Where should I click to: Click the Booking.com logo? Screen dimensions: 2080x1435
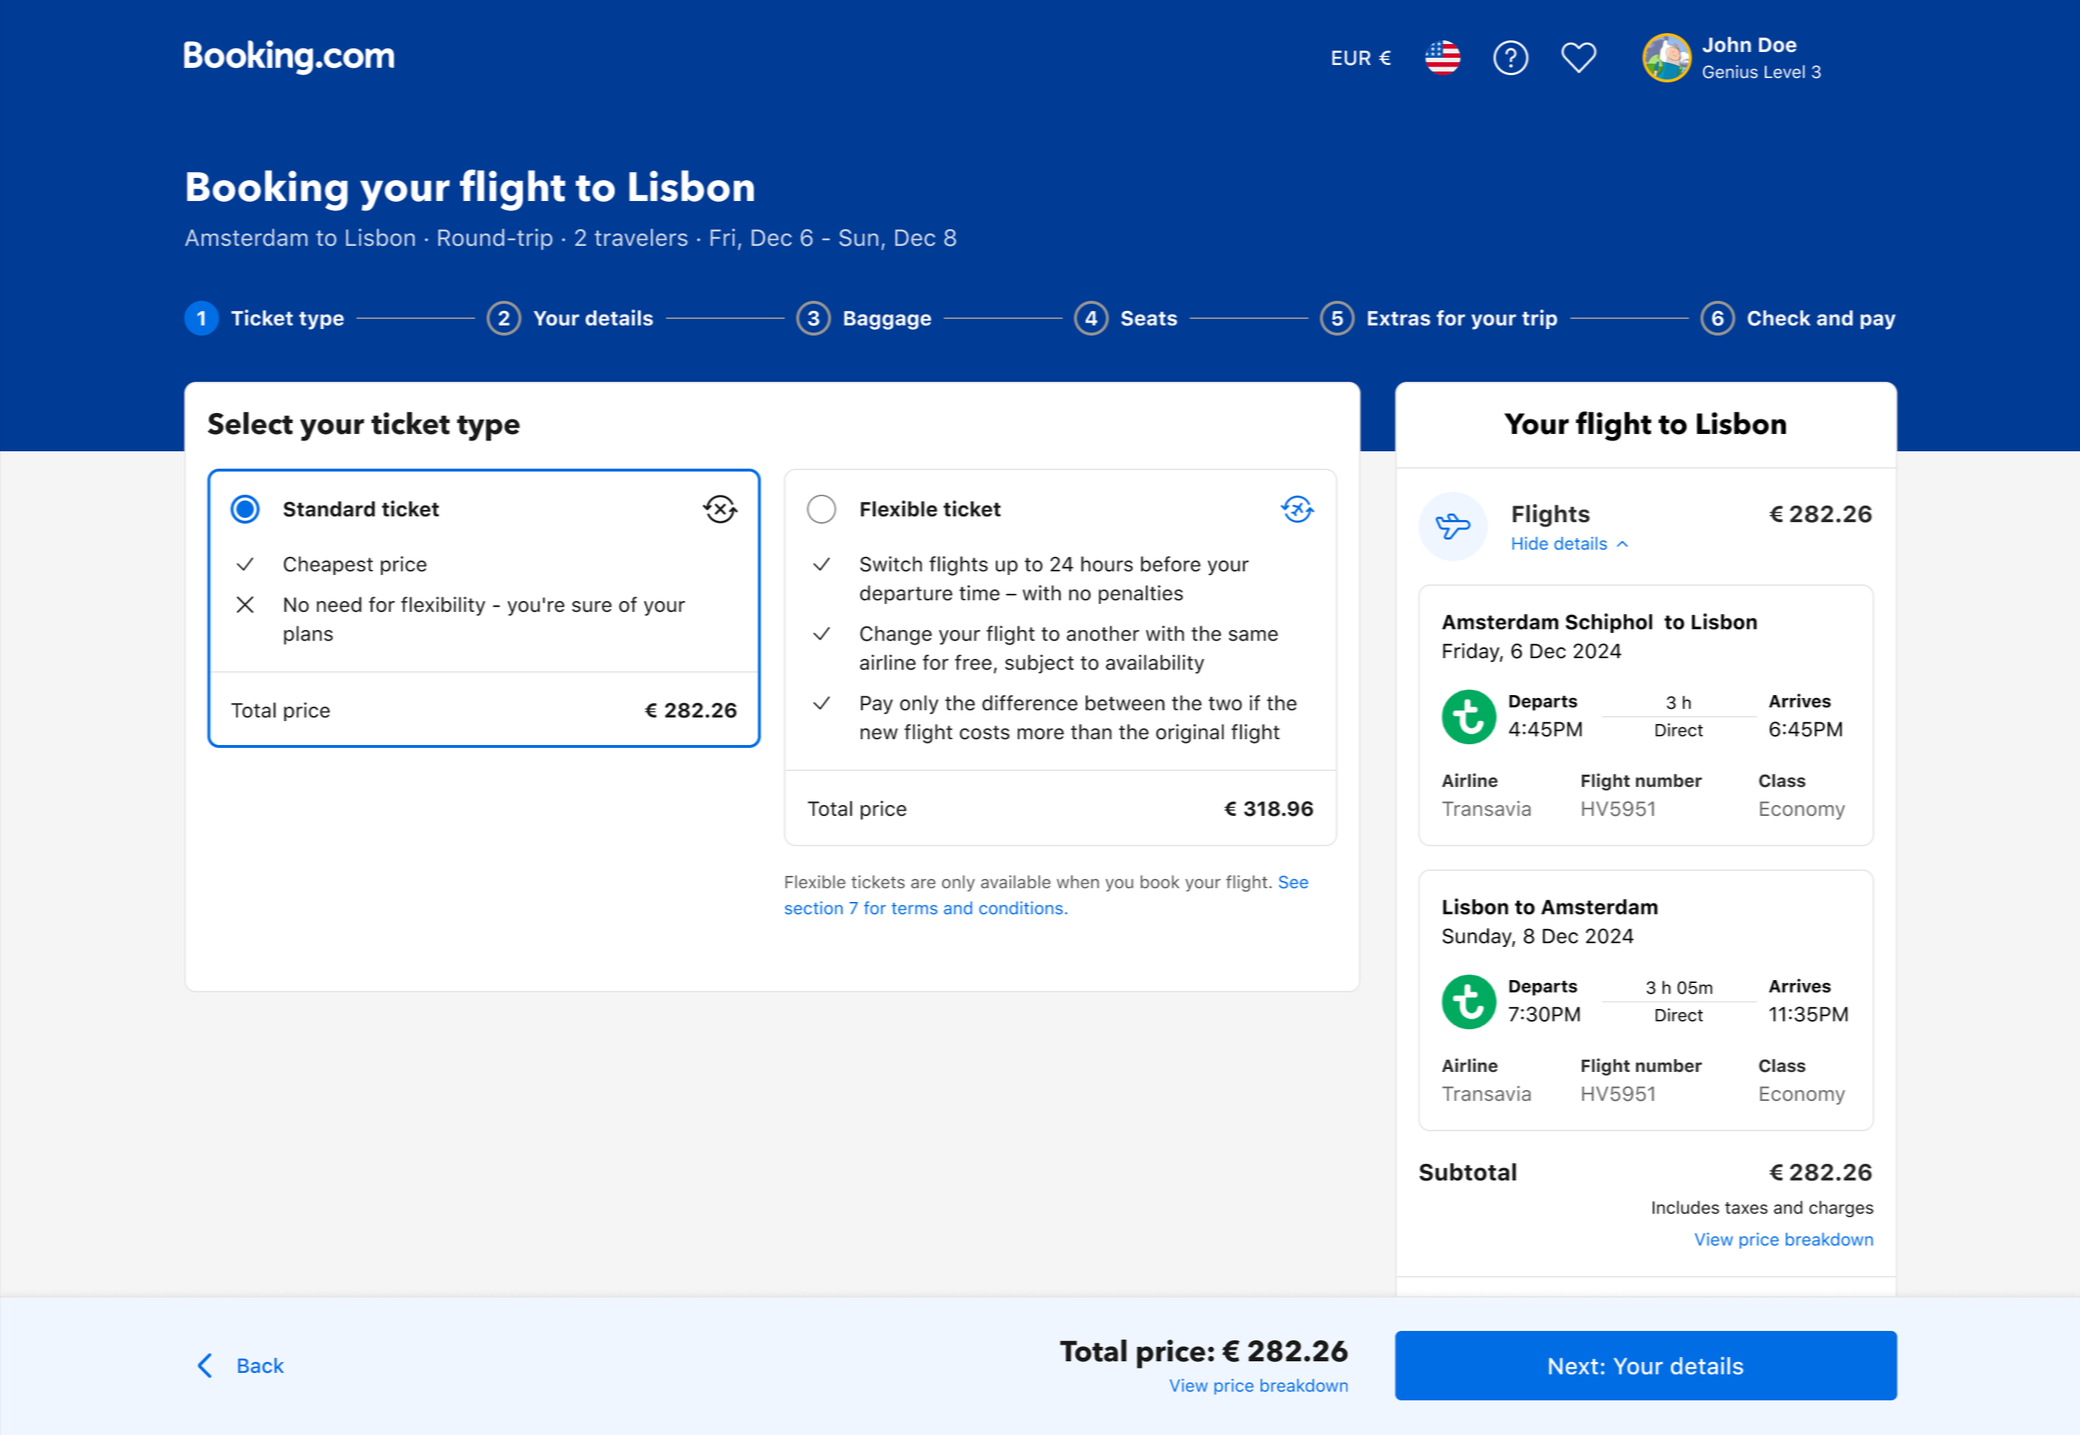point(289,56)
